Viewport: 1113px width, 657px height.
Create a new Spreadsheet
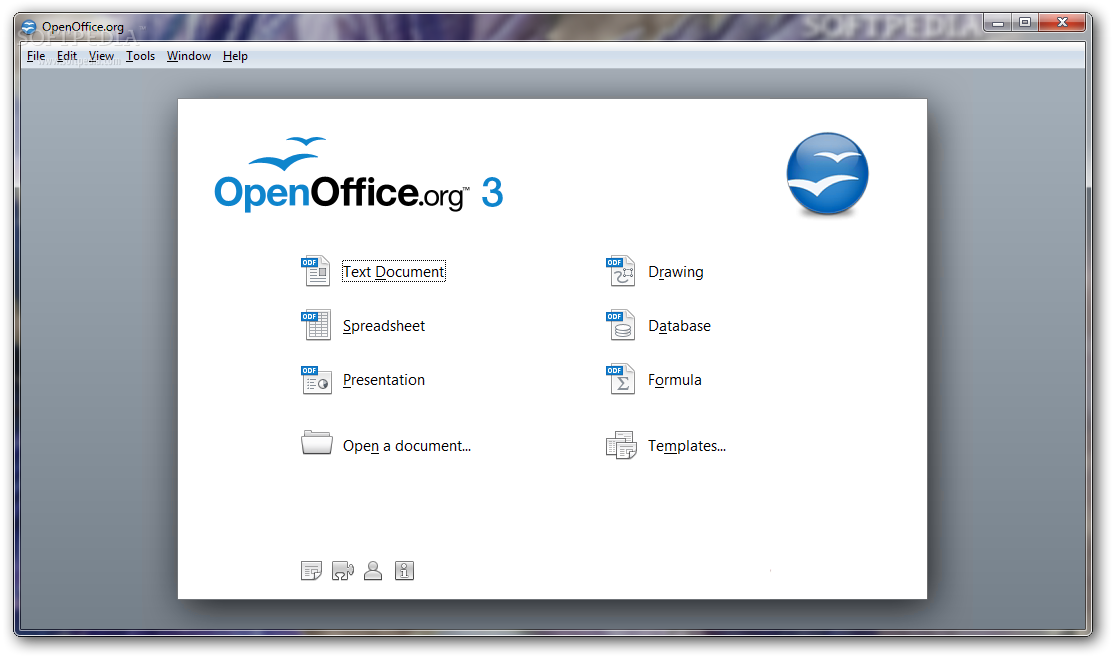tap(384, 326)
